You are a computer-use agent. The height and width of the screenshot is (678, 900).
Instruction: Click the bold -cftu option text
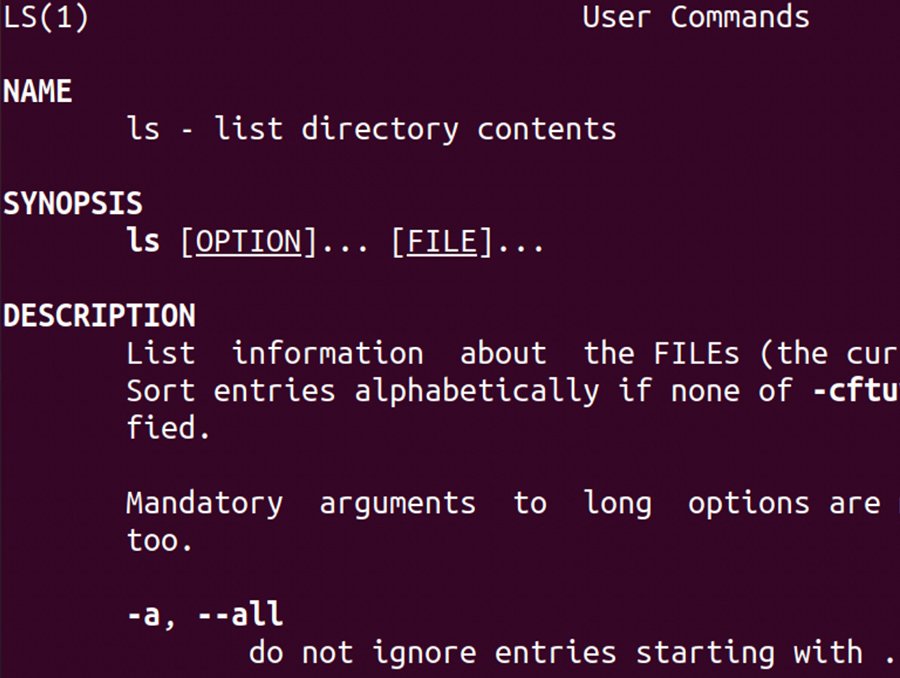(x=855, y=391)
